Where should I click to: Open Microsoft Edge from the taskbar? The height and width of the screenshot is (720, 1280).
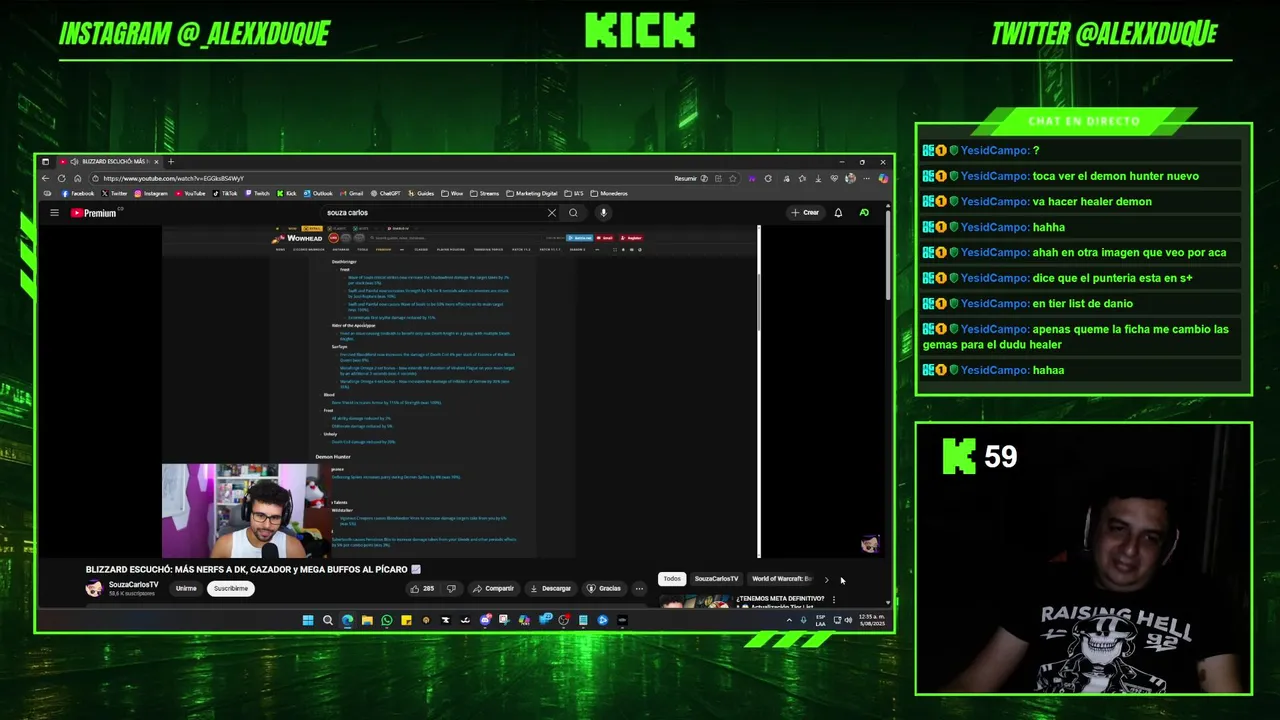coord(347,620)
